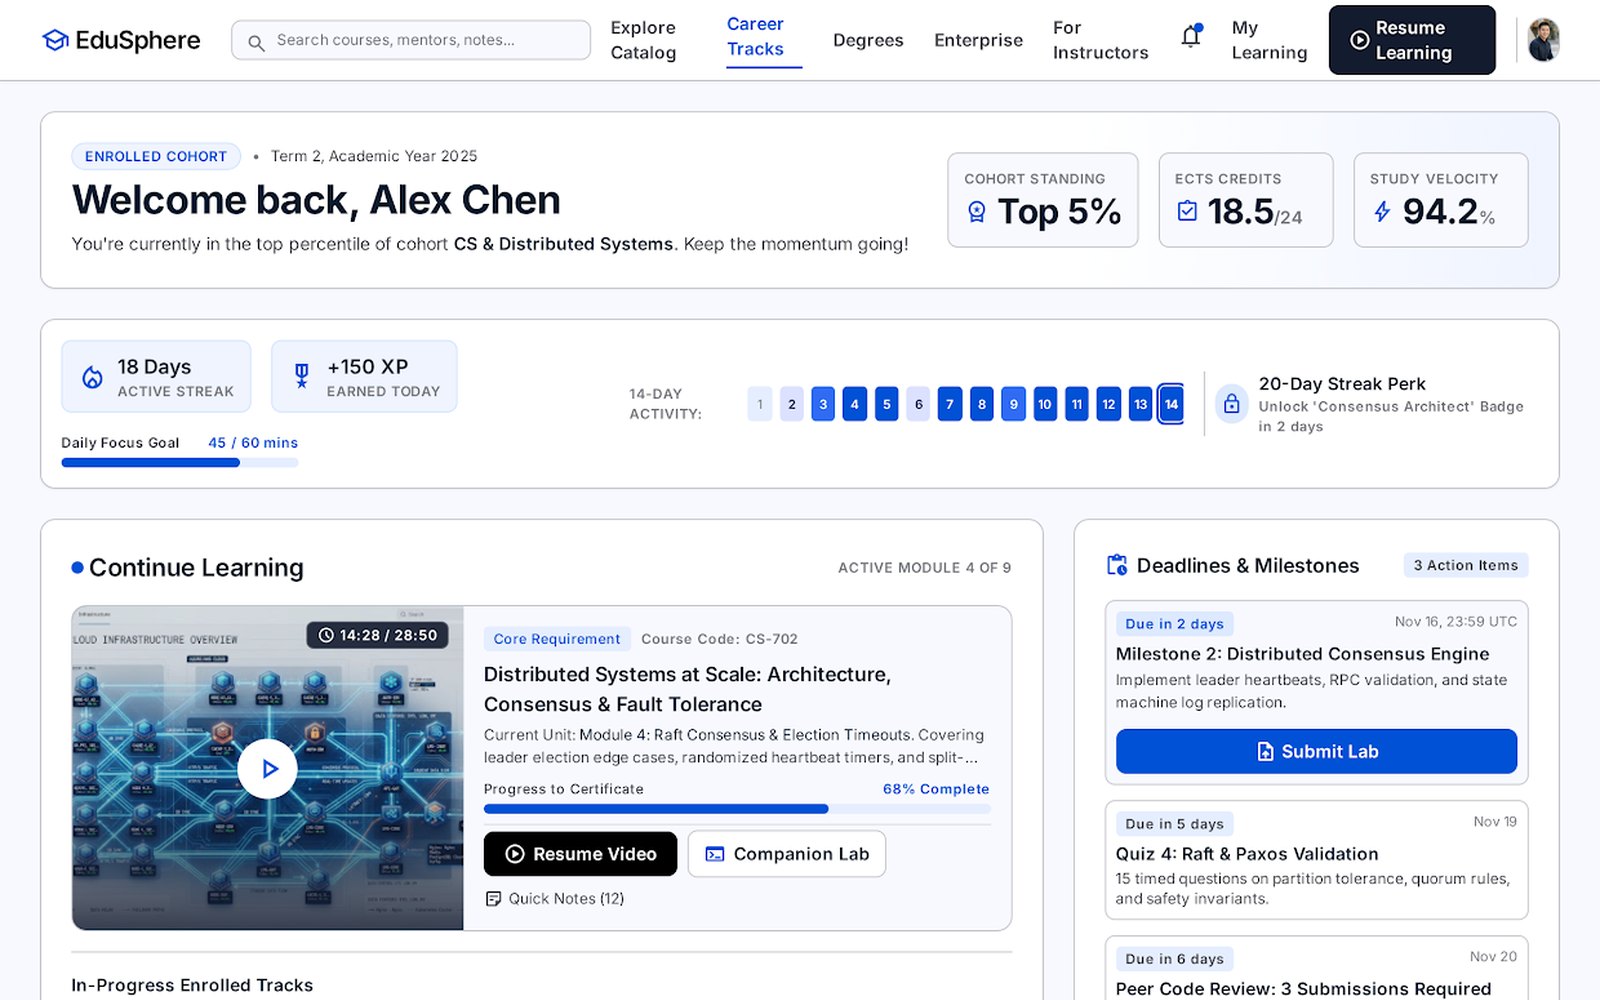Open the Degrees menu item
The height and width of the screenshot is (1000, 1600).
tap(868, 40)
